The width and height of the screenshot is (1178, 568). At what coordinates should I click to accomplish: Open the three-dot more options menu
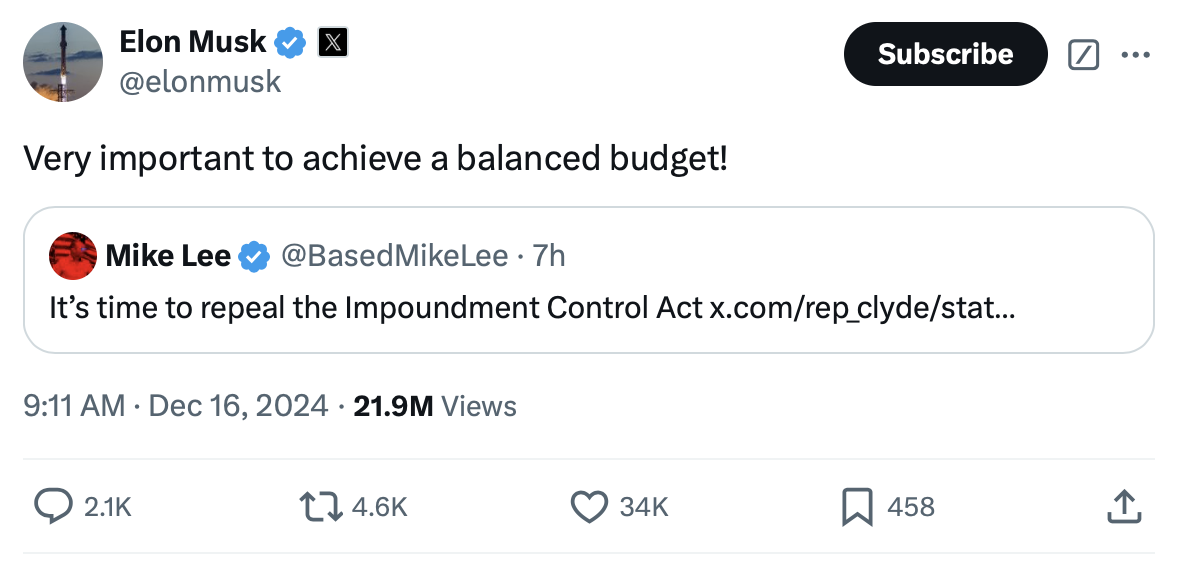1136,55
